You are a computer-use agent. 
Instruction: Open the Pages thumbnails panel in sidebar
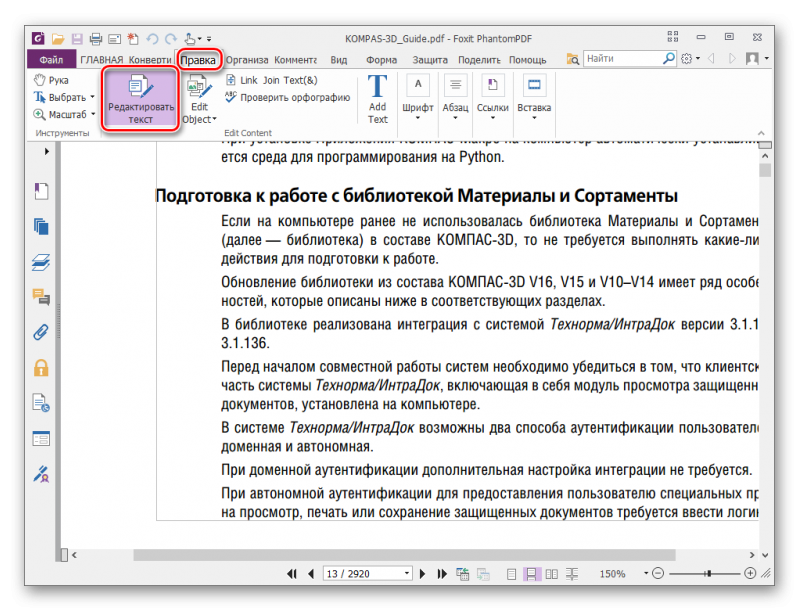point(41,226)
